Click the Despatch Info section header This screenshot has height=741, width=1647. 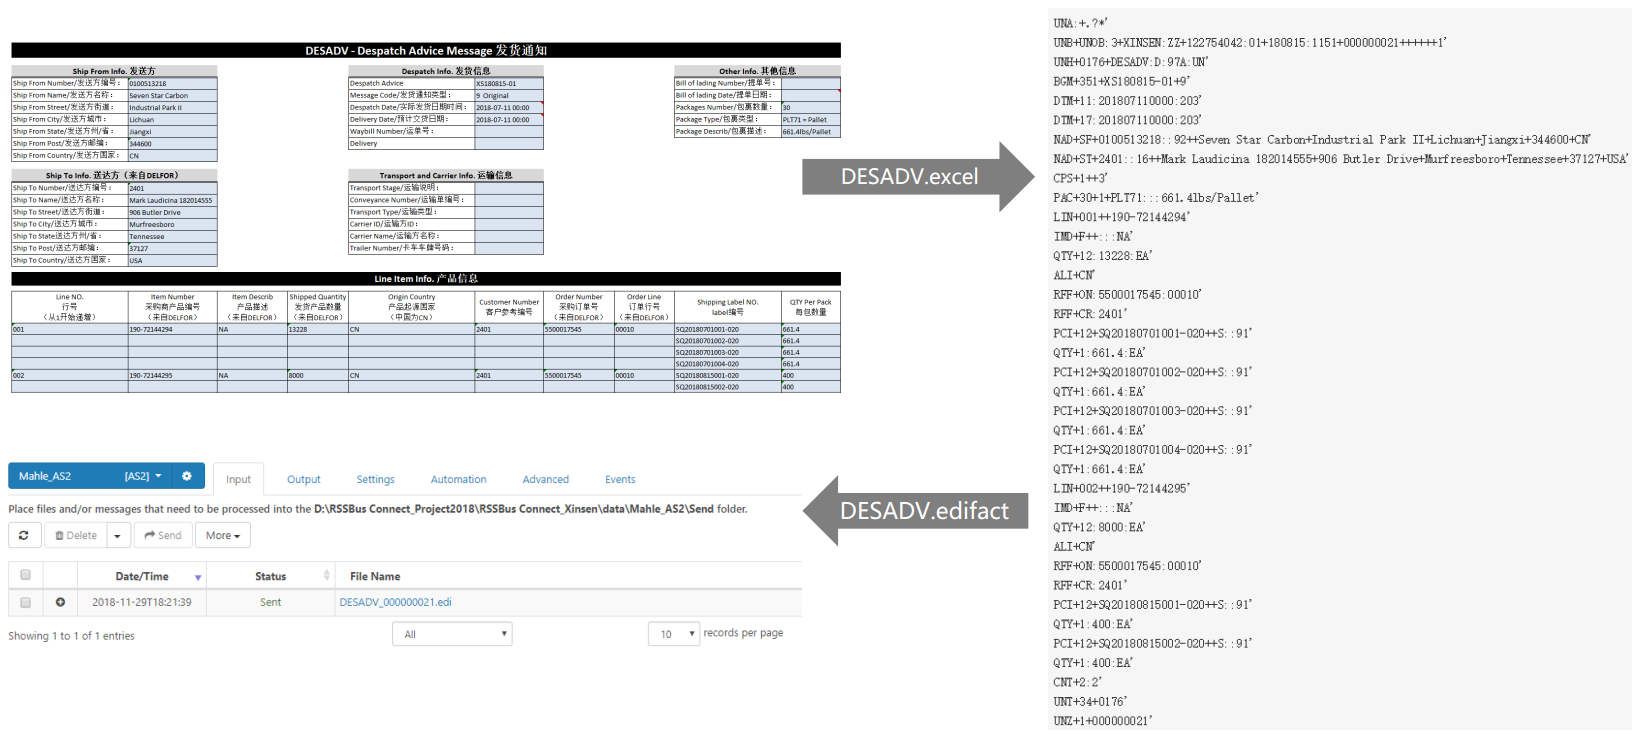pyautogui.click(x=445, y=71)
